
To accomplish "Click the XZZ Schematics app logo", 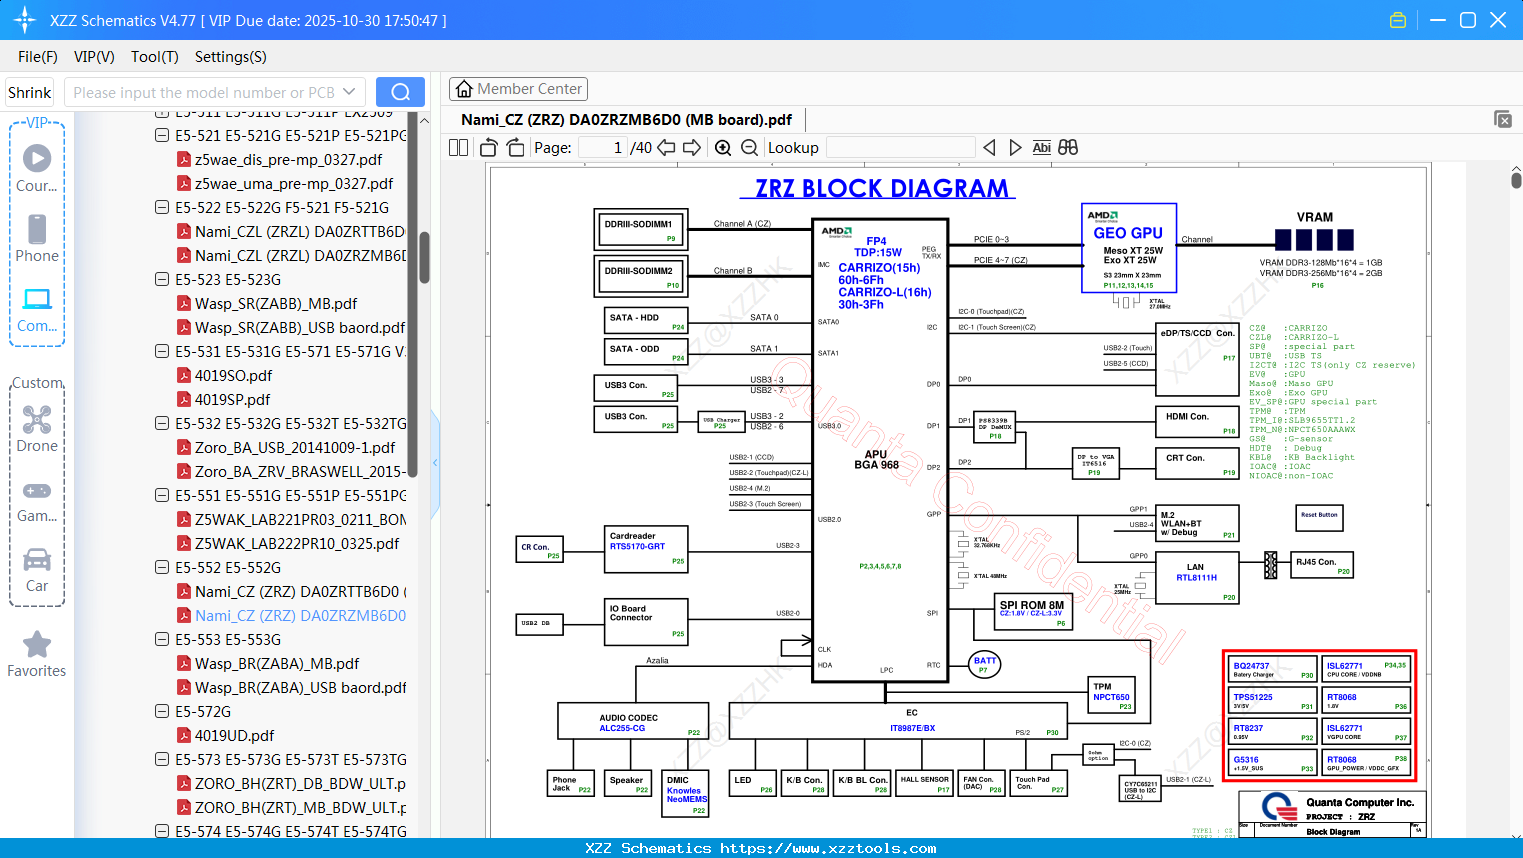I will [25, 20].
